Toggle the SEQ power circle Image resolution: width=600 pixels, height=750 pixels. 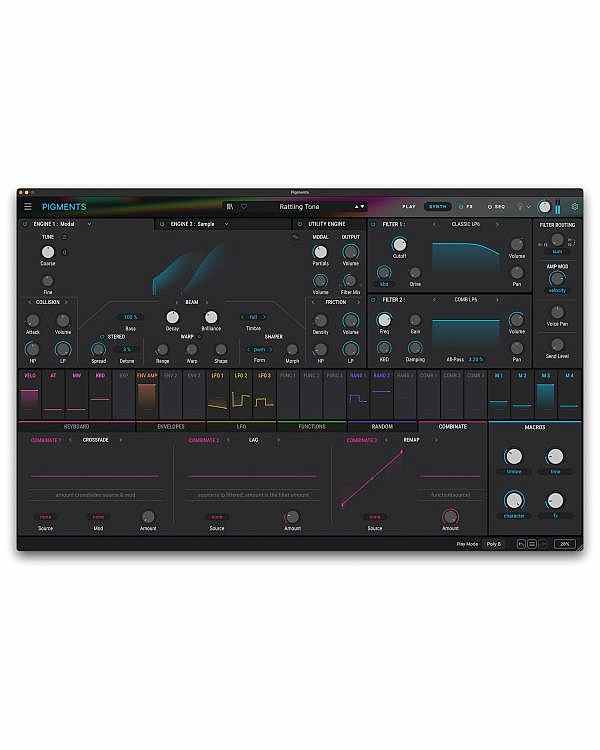(489, 207)
